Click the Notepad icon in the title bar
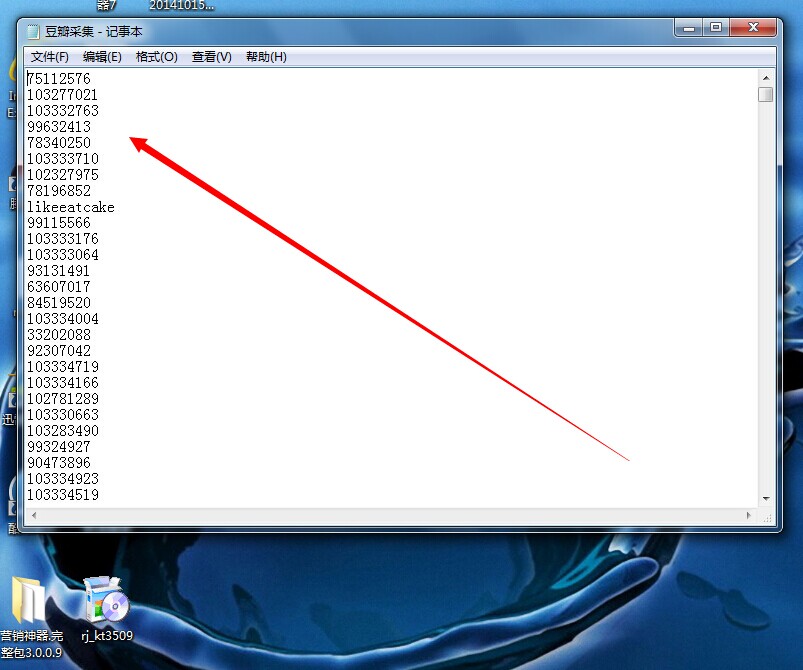Image resolution: width=803 pixels, height=670 pixels. click(33, 32)
